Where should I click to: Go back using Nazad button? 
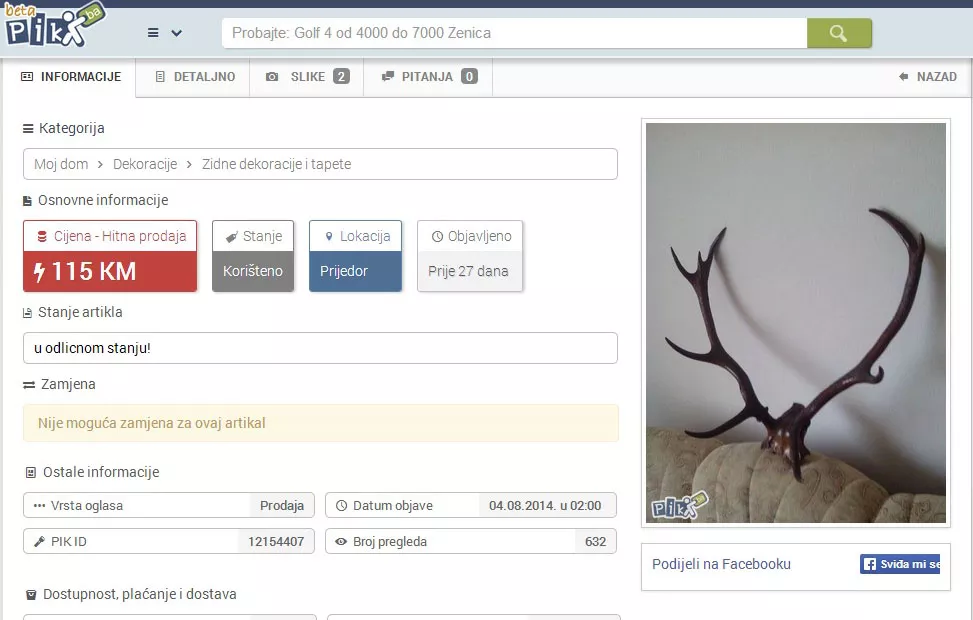click(927, 77)
